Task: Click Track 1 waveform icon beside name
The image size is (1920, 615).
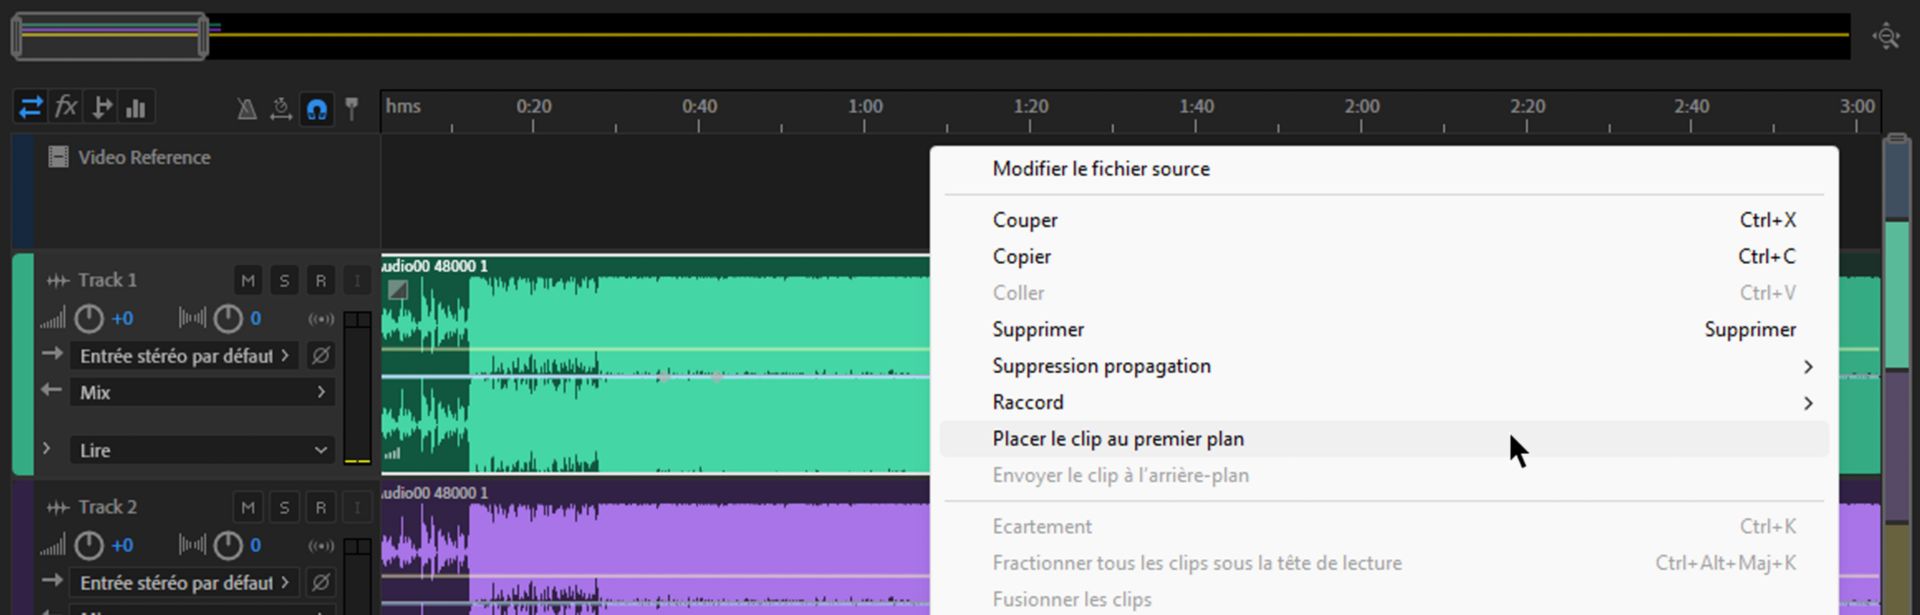Action: [x=58, y=281]
